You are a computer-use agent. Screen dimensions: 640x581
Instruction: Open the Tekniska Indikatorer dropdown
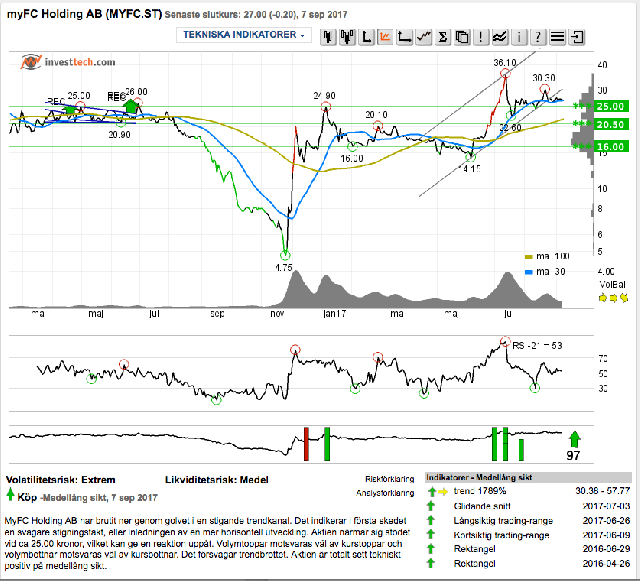244,35
